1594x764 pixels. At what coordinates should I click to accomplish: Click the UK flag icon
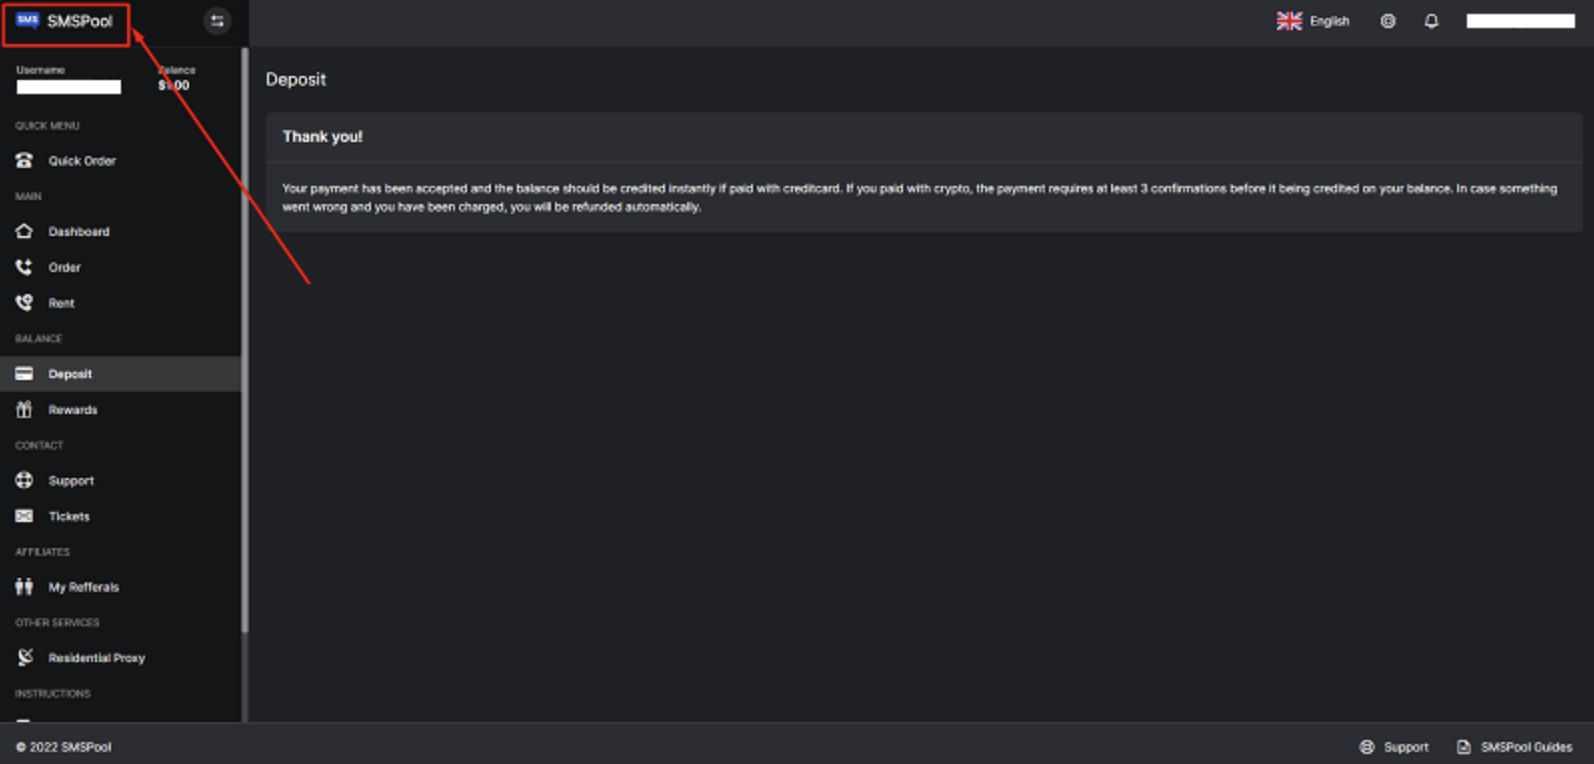click(x=1289, y=21)
